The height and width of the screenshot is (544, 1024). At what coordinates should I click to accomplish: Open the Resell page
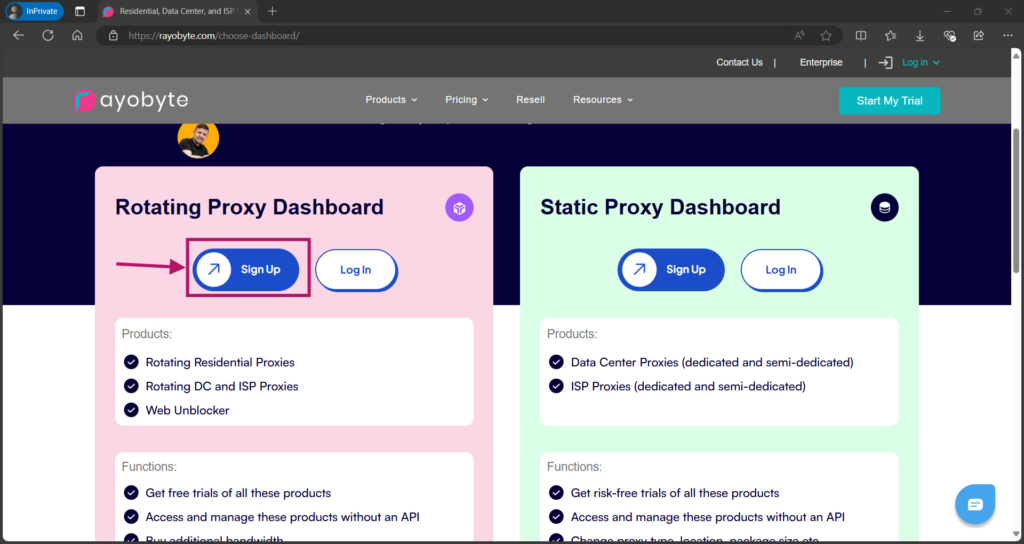[530, 100]
